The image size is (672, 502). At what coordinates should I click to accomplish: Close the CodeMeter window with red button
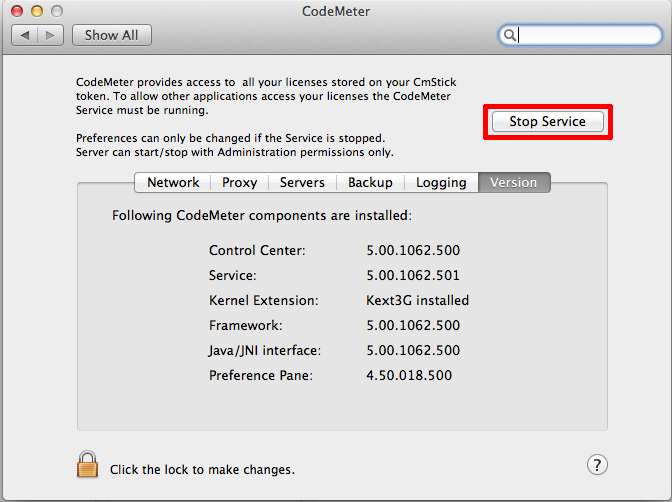tap(17, 11)
